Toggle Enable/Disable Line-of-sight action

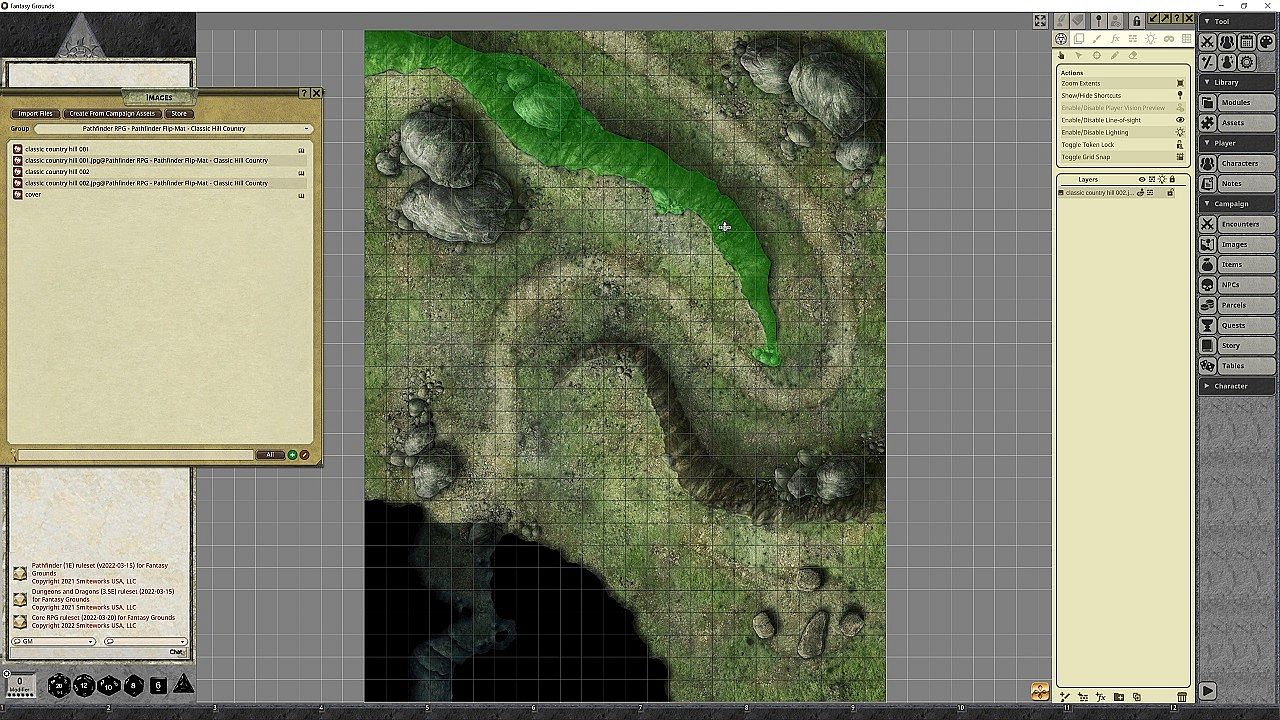(1123, 120)
